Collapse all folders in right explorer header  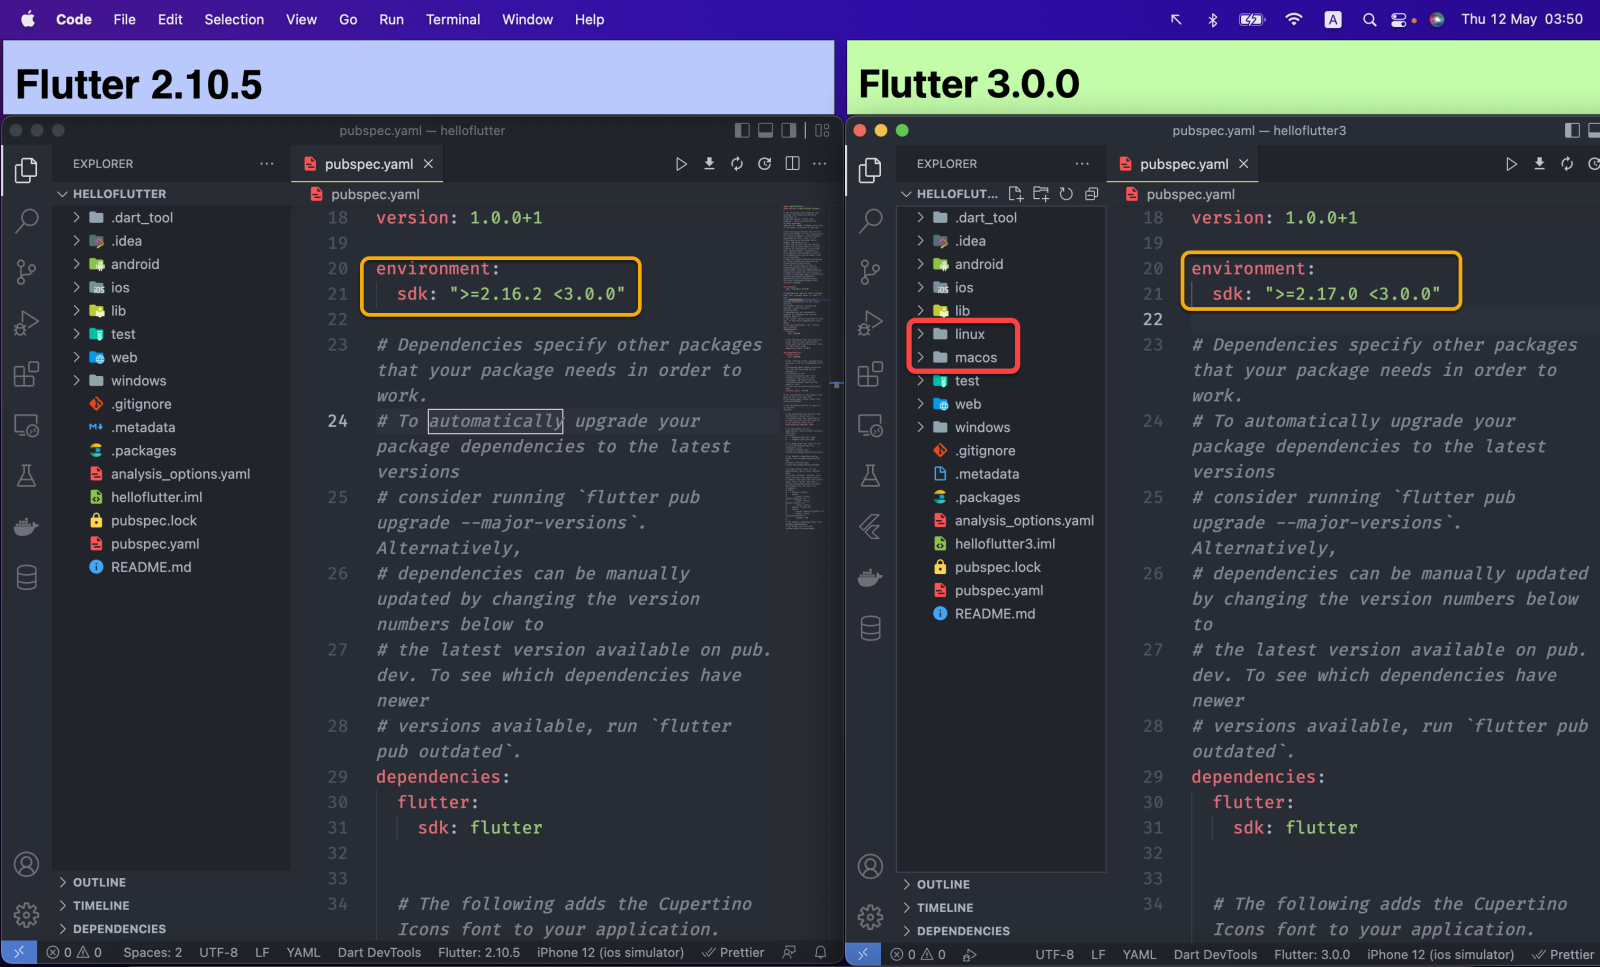1092,194
